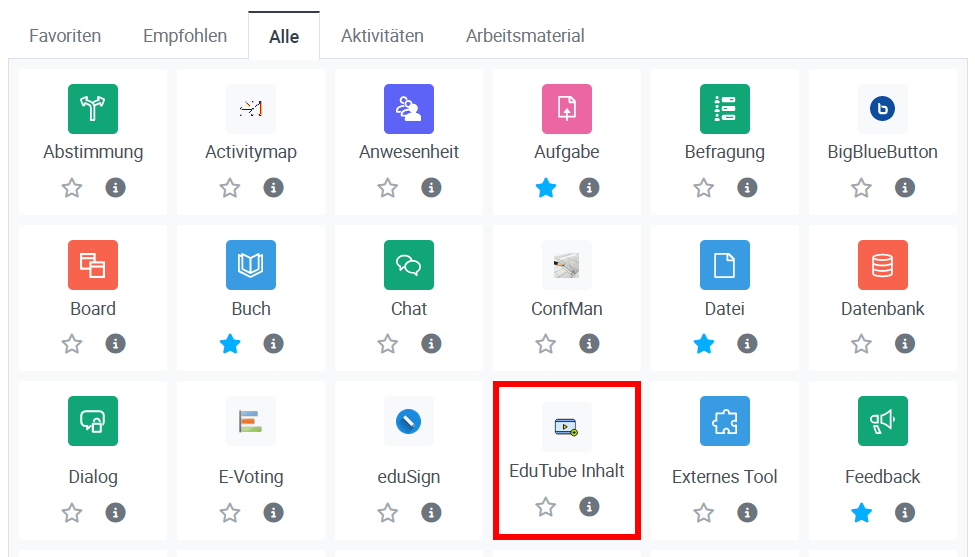This screenshot has height=557, width=975.
Task: Add Externes Tool to favorites
Action: (x=703, y=512)
